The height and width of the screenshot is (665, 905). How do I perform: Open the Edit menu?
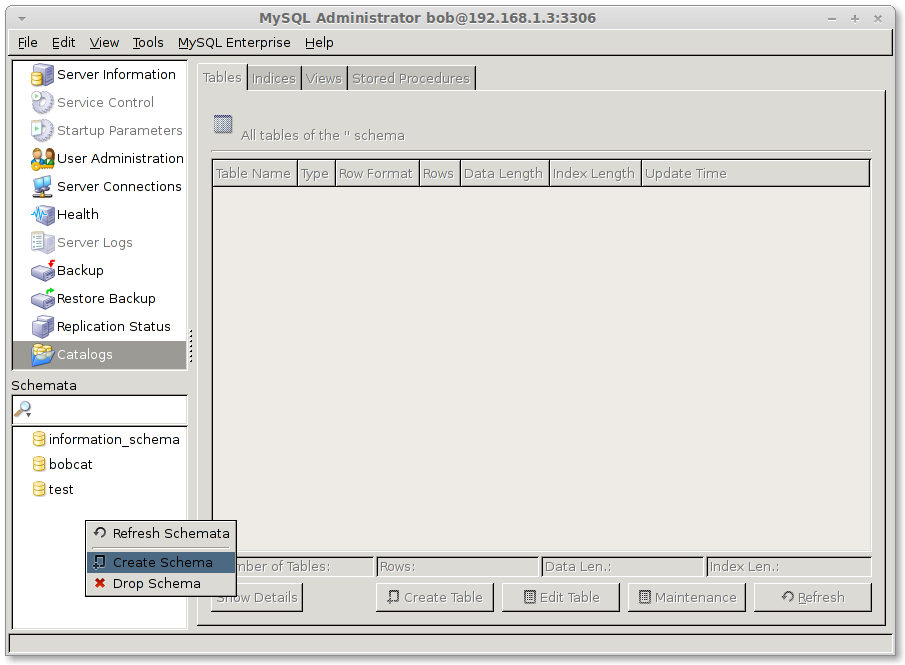[63, 43]
